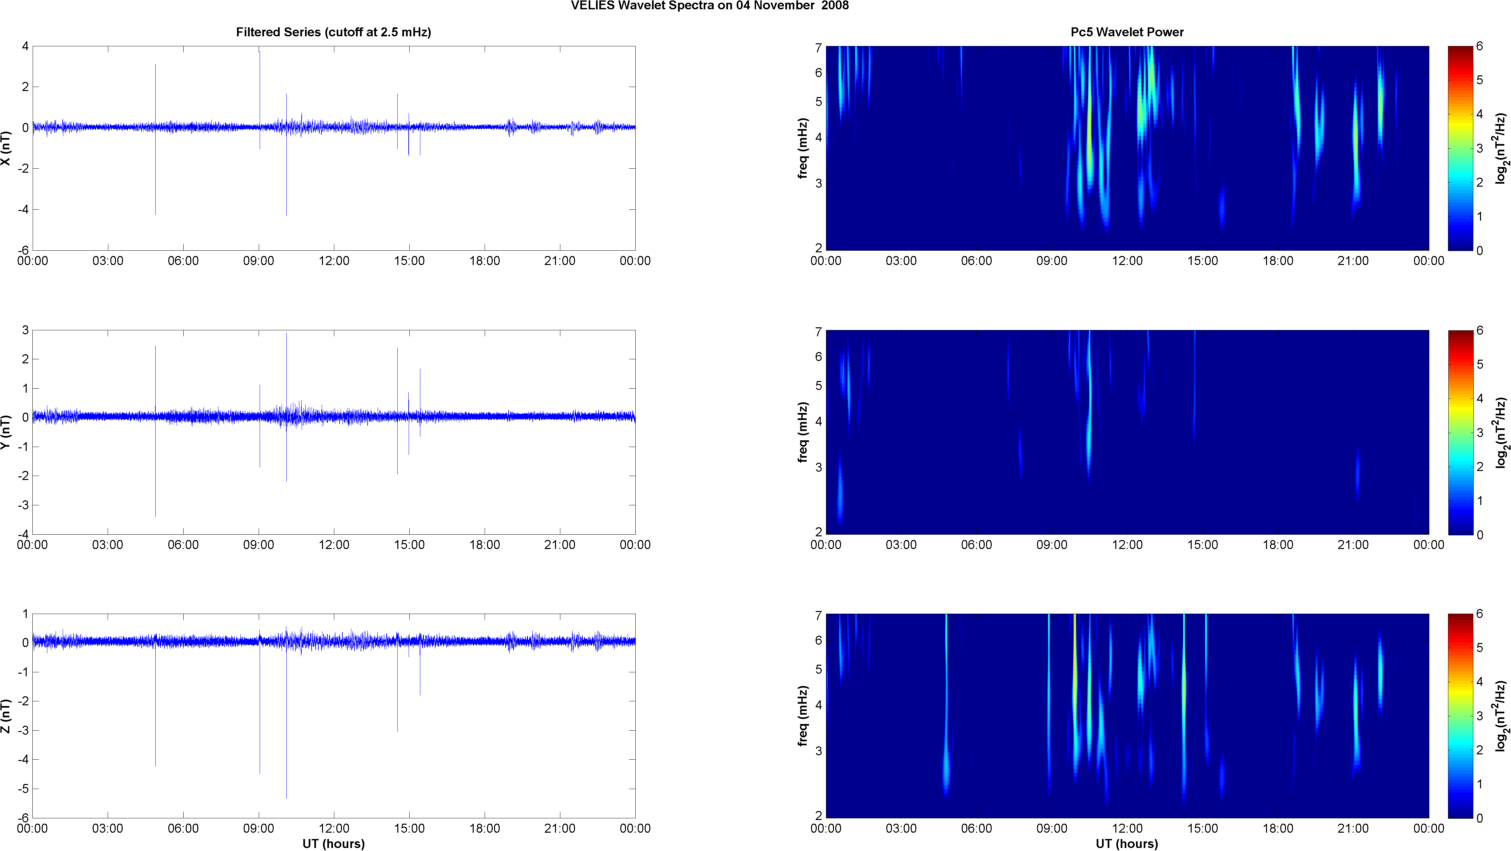This screenshot has width=1511, height=851.
Task: Select the Z component filtered time series plot
Action: (334, 716)
